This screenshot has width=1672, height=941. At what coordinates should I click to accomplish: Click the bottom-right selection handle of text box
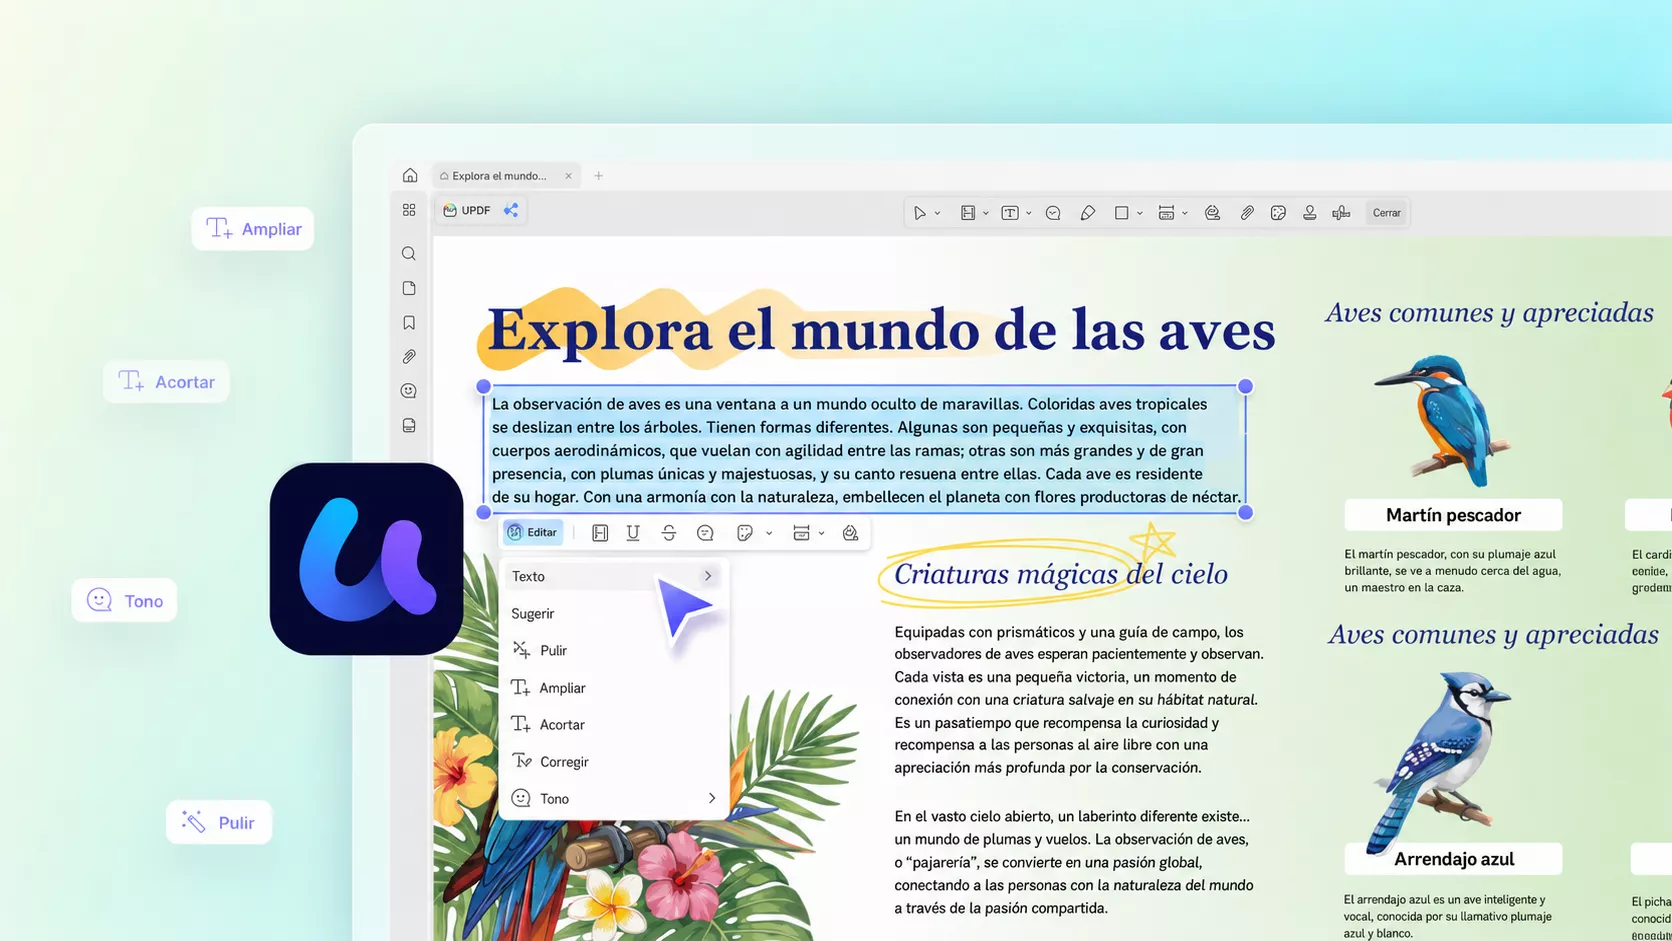tap(1246, 513)
